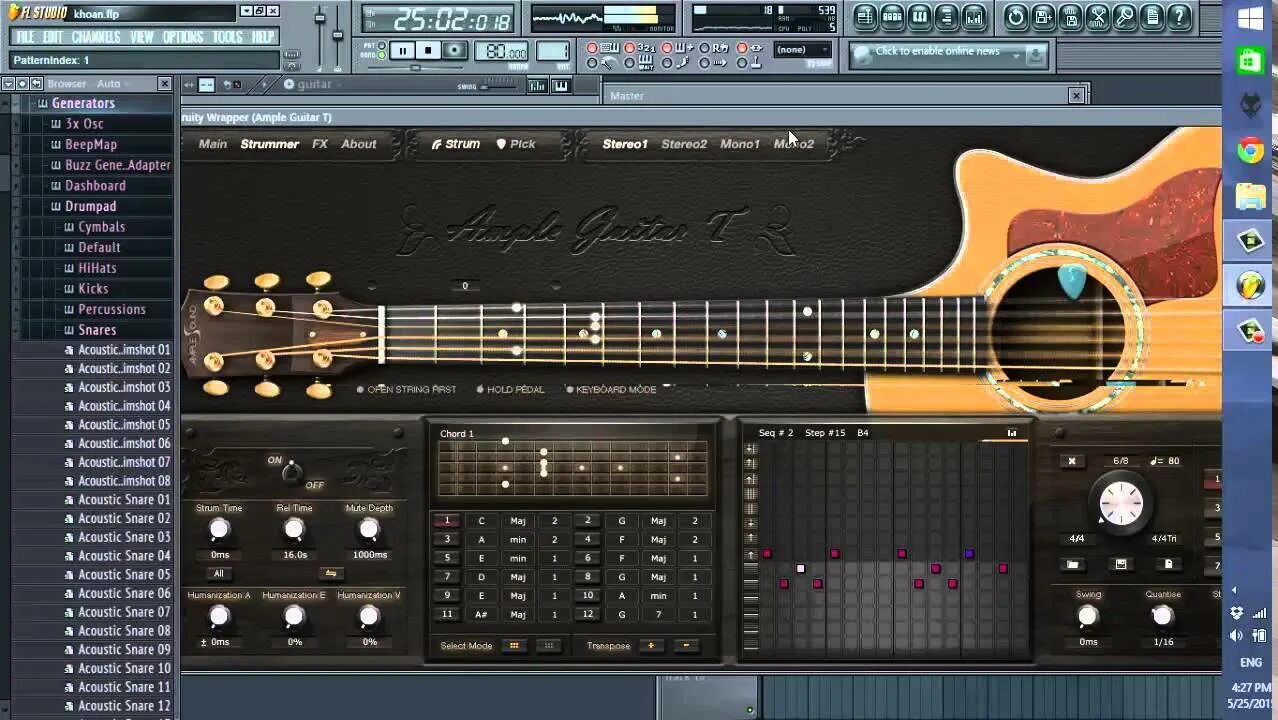The image size is (1278, 720).
Task: Open the piano roll icon
Action: 920,16
